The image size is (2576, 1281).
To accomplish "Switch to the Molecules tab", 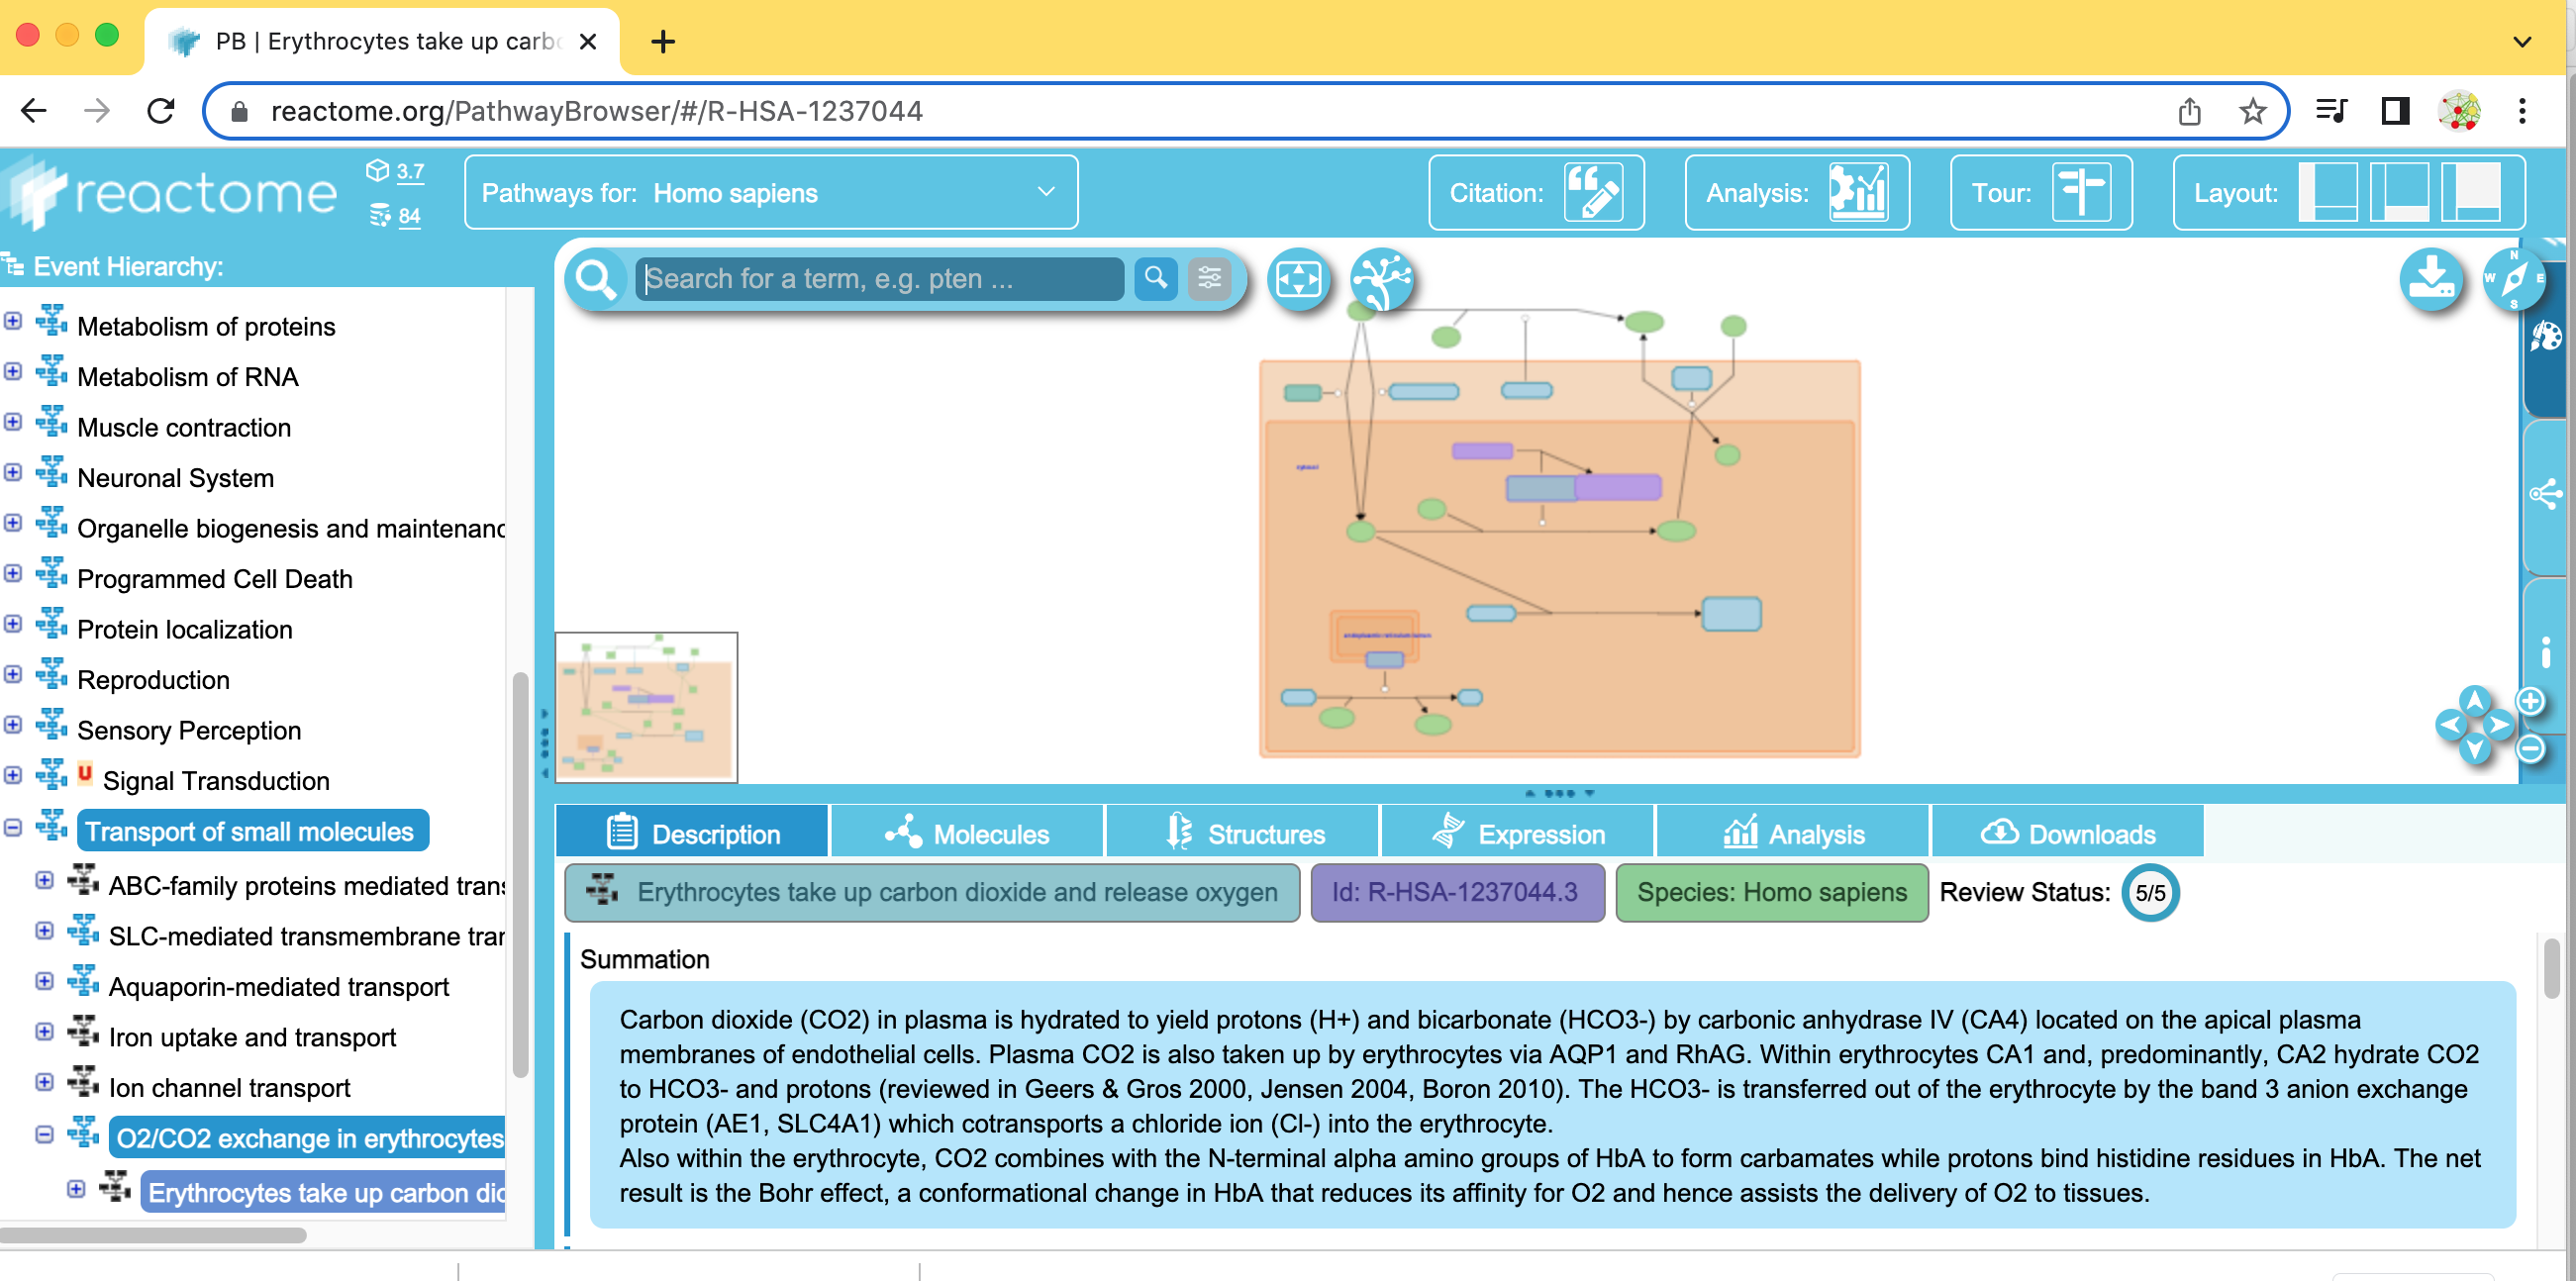I will [966, 833].
